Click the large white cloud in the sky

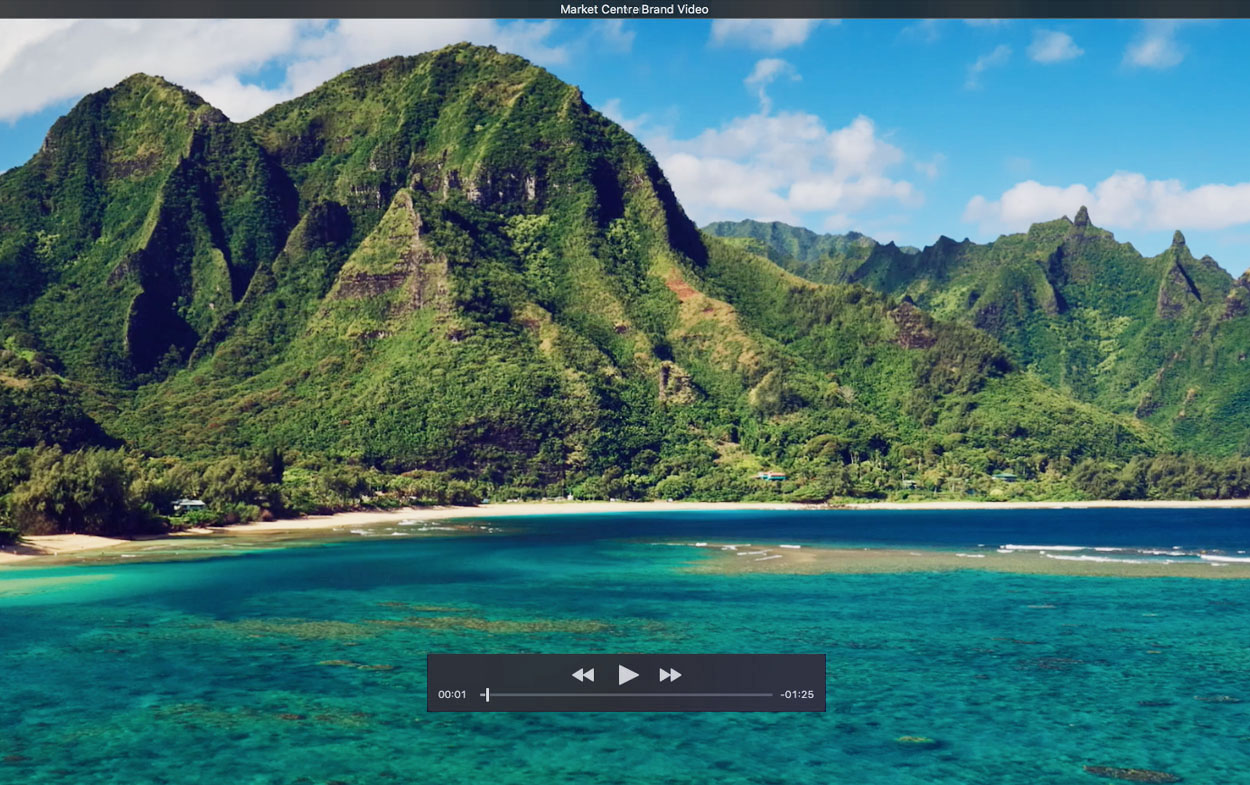790,165
